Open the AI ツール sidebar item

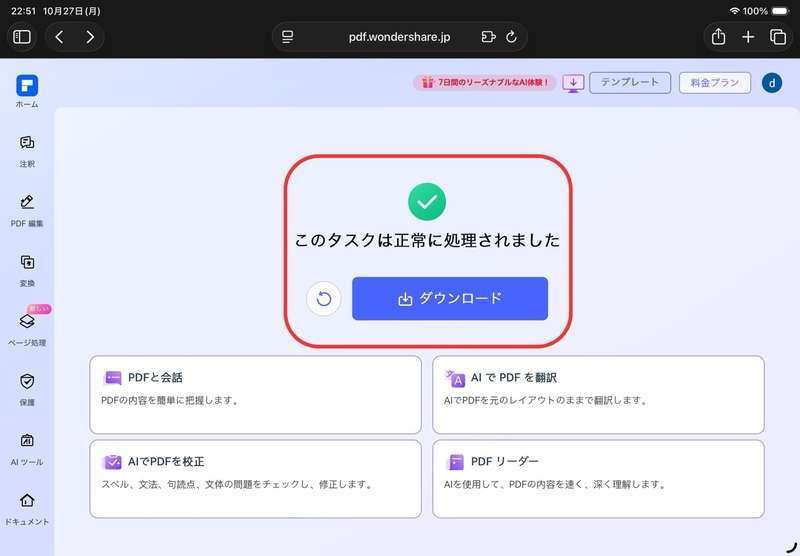coord(27,449)
